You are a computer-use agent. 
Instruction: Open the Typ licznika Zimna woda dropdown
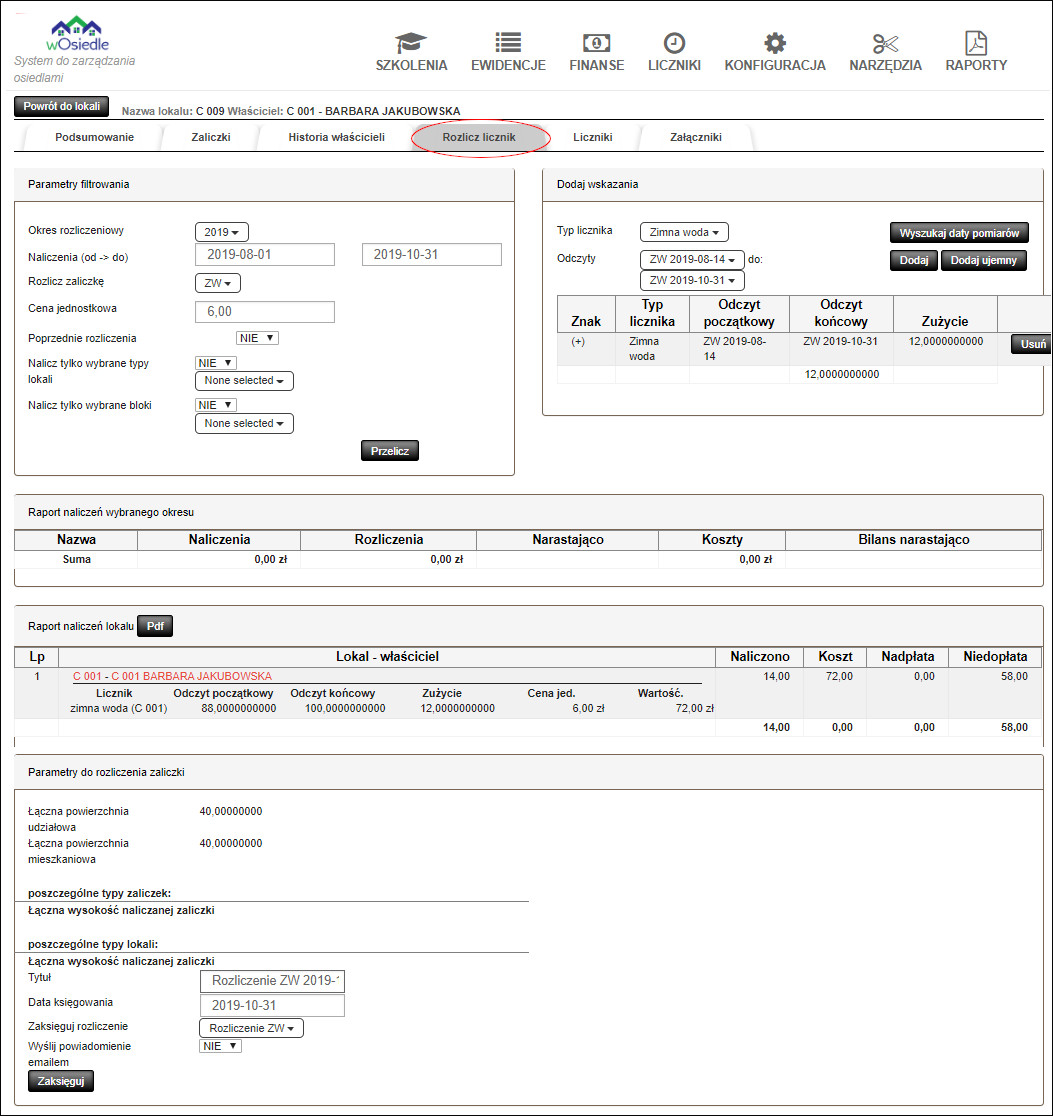tap(684, 232)
